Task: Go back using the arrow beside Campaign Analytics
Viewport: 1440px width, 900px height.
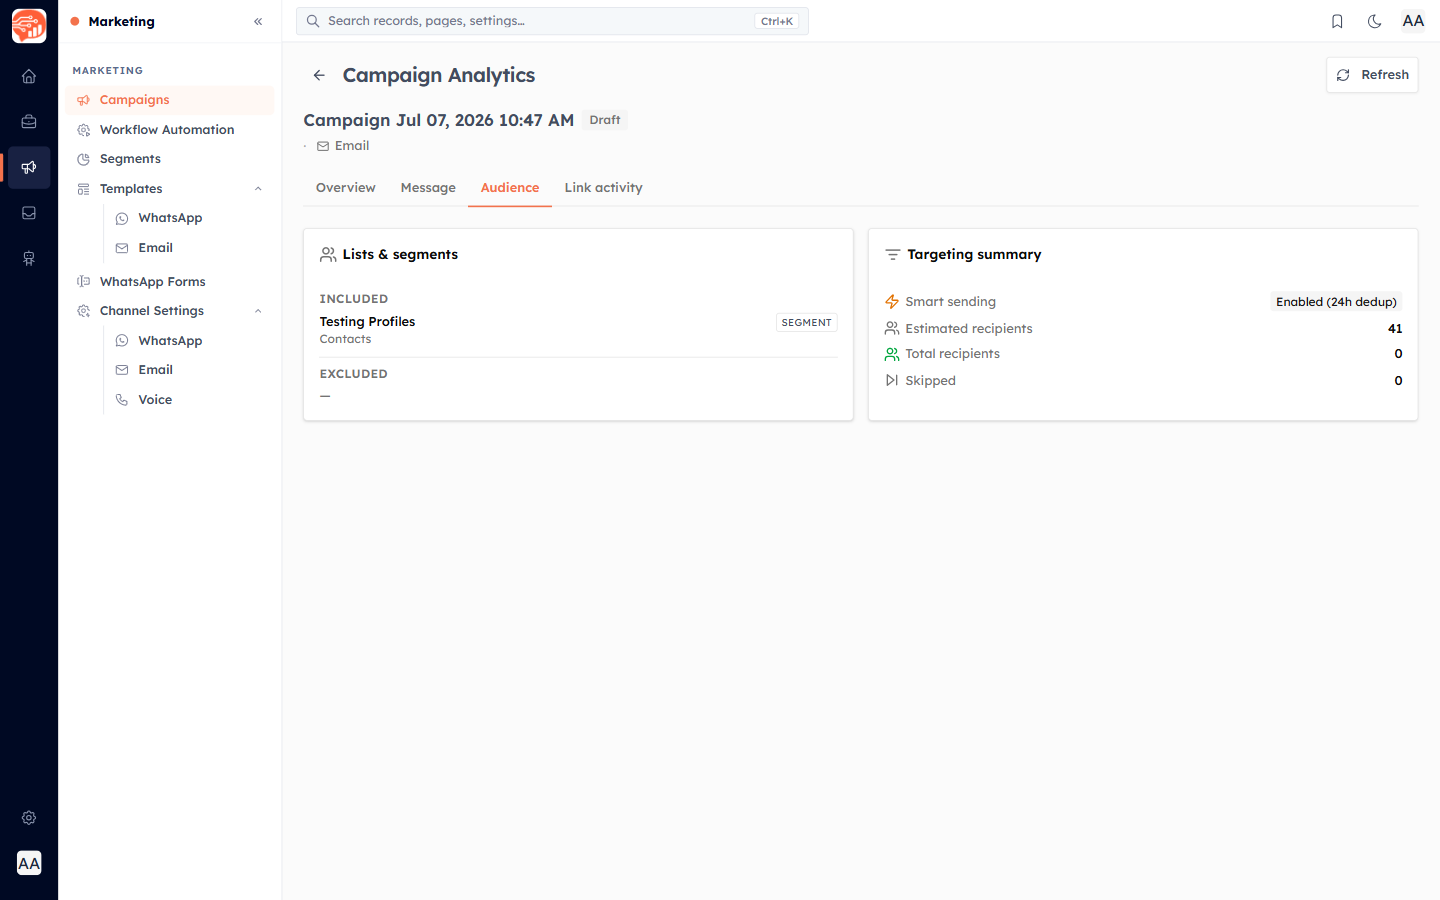Action: (x=319, y=75)
